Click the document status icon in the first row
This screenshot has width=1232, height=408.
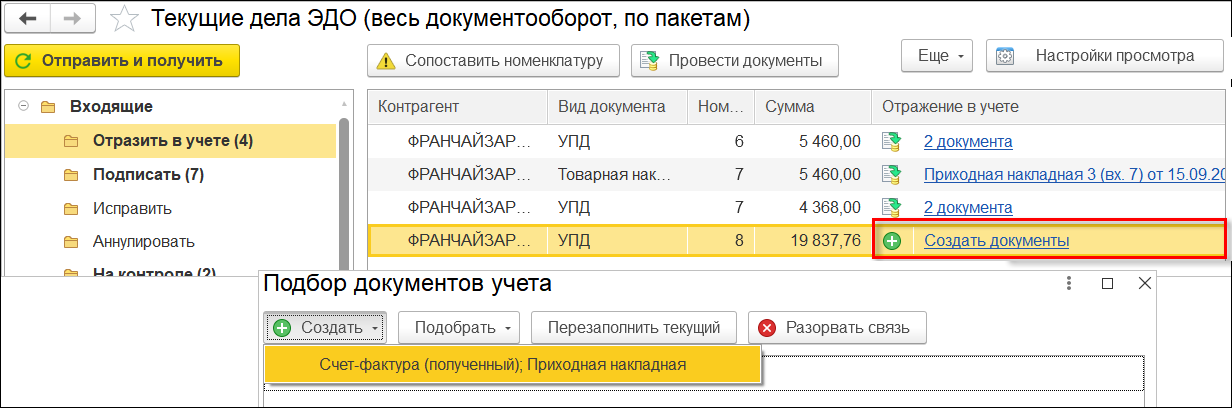point(891,141)
